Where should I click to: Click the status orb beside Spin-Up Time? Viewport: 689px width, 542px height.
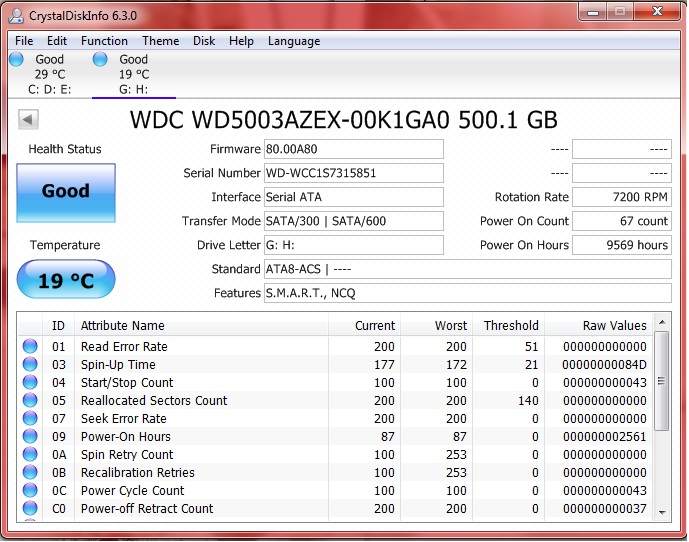[x=30, y=365]
